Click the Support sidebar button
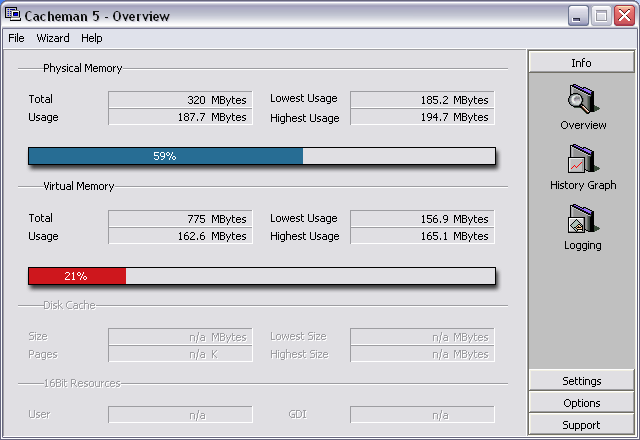Viewport: 640px width, 440px height. pos(581,425)
